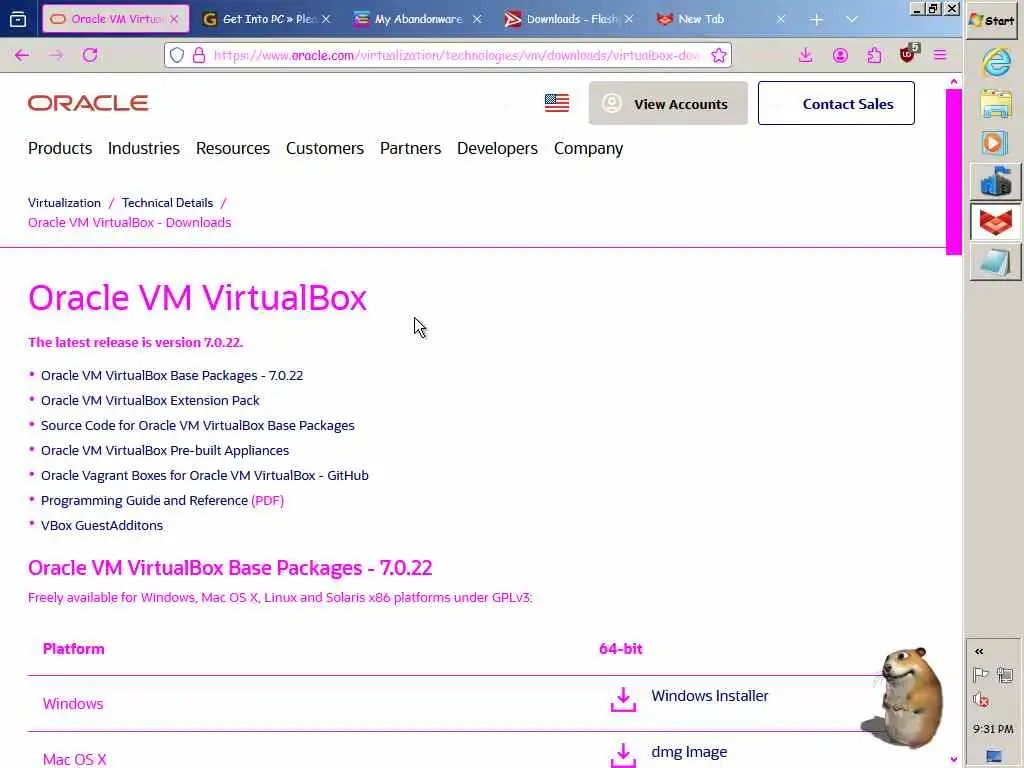Open the Windows Explorer folder taskbar icon
The image size is (1024, 768).
[x=995, y=104]
